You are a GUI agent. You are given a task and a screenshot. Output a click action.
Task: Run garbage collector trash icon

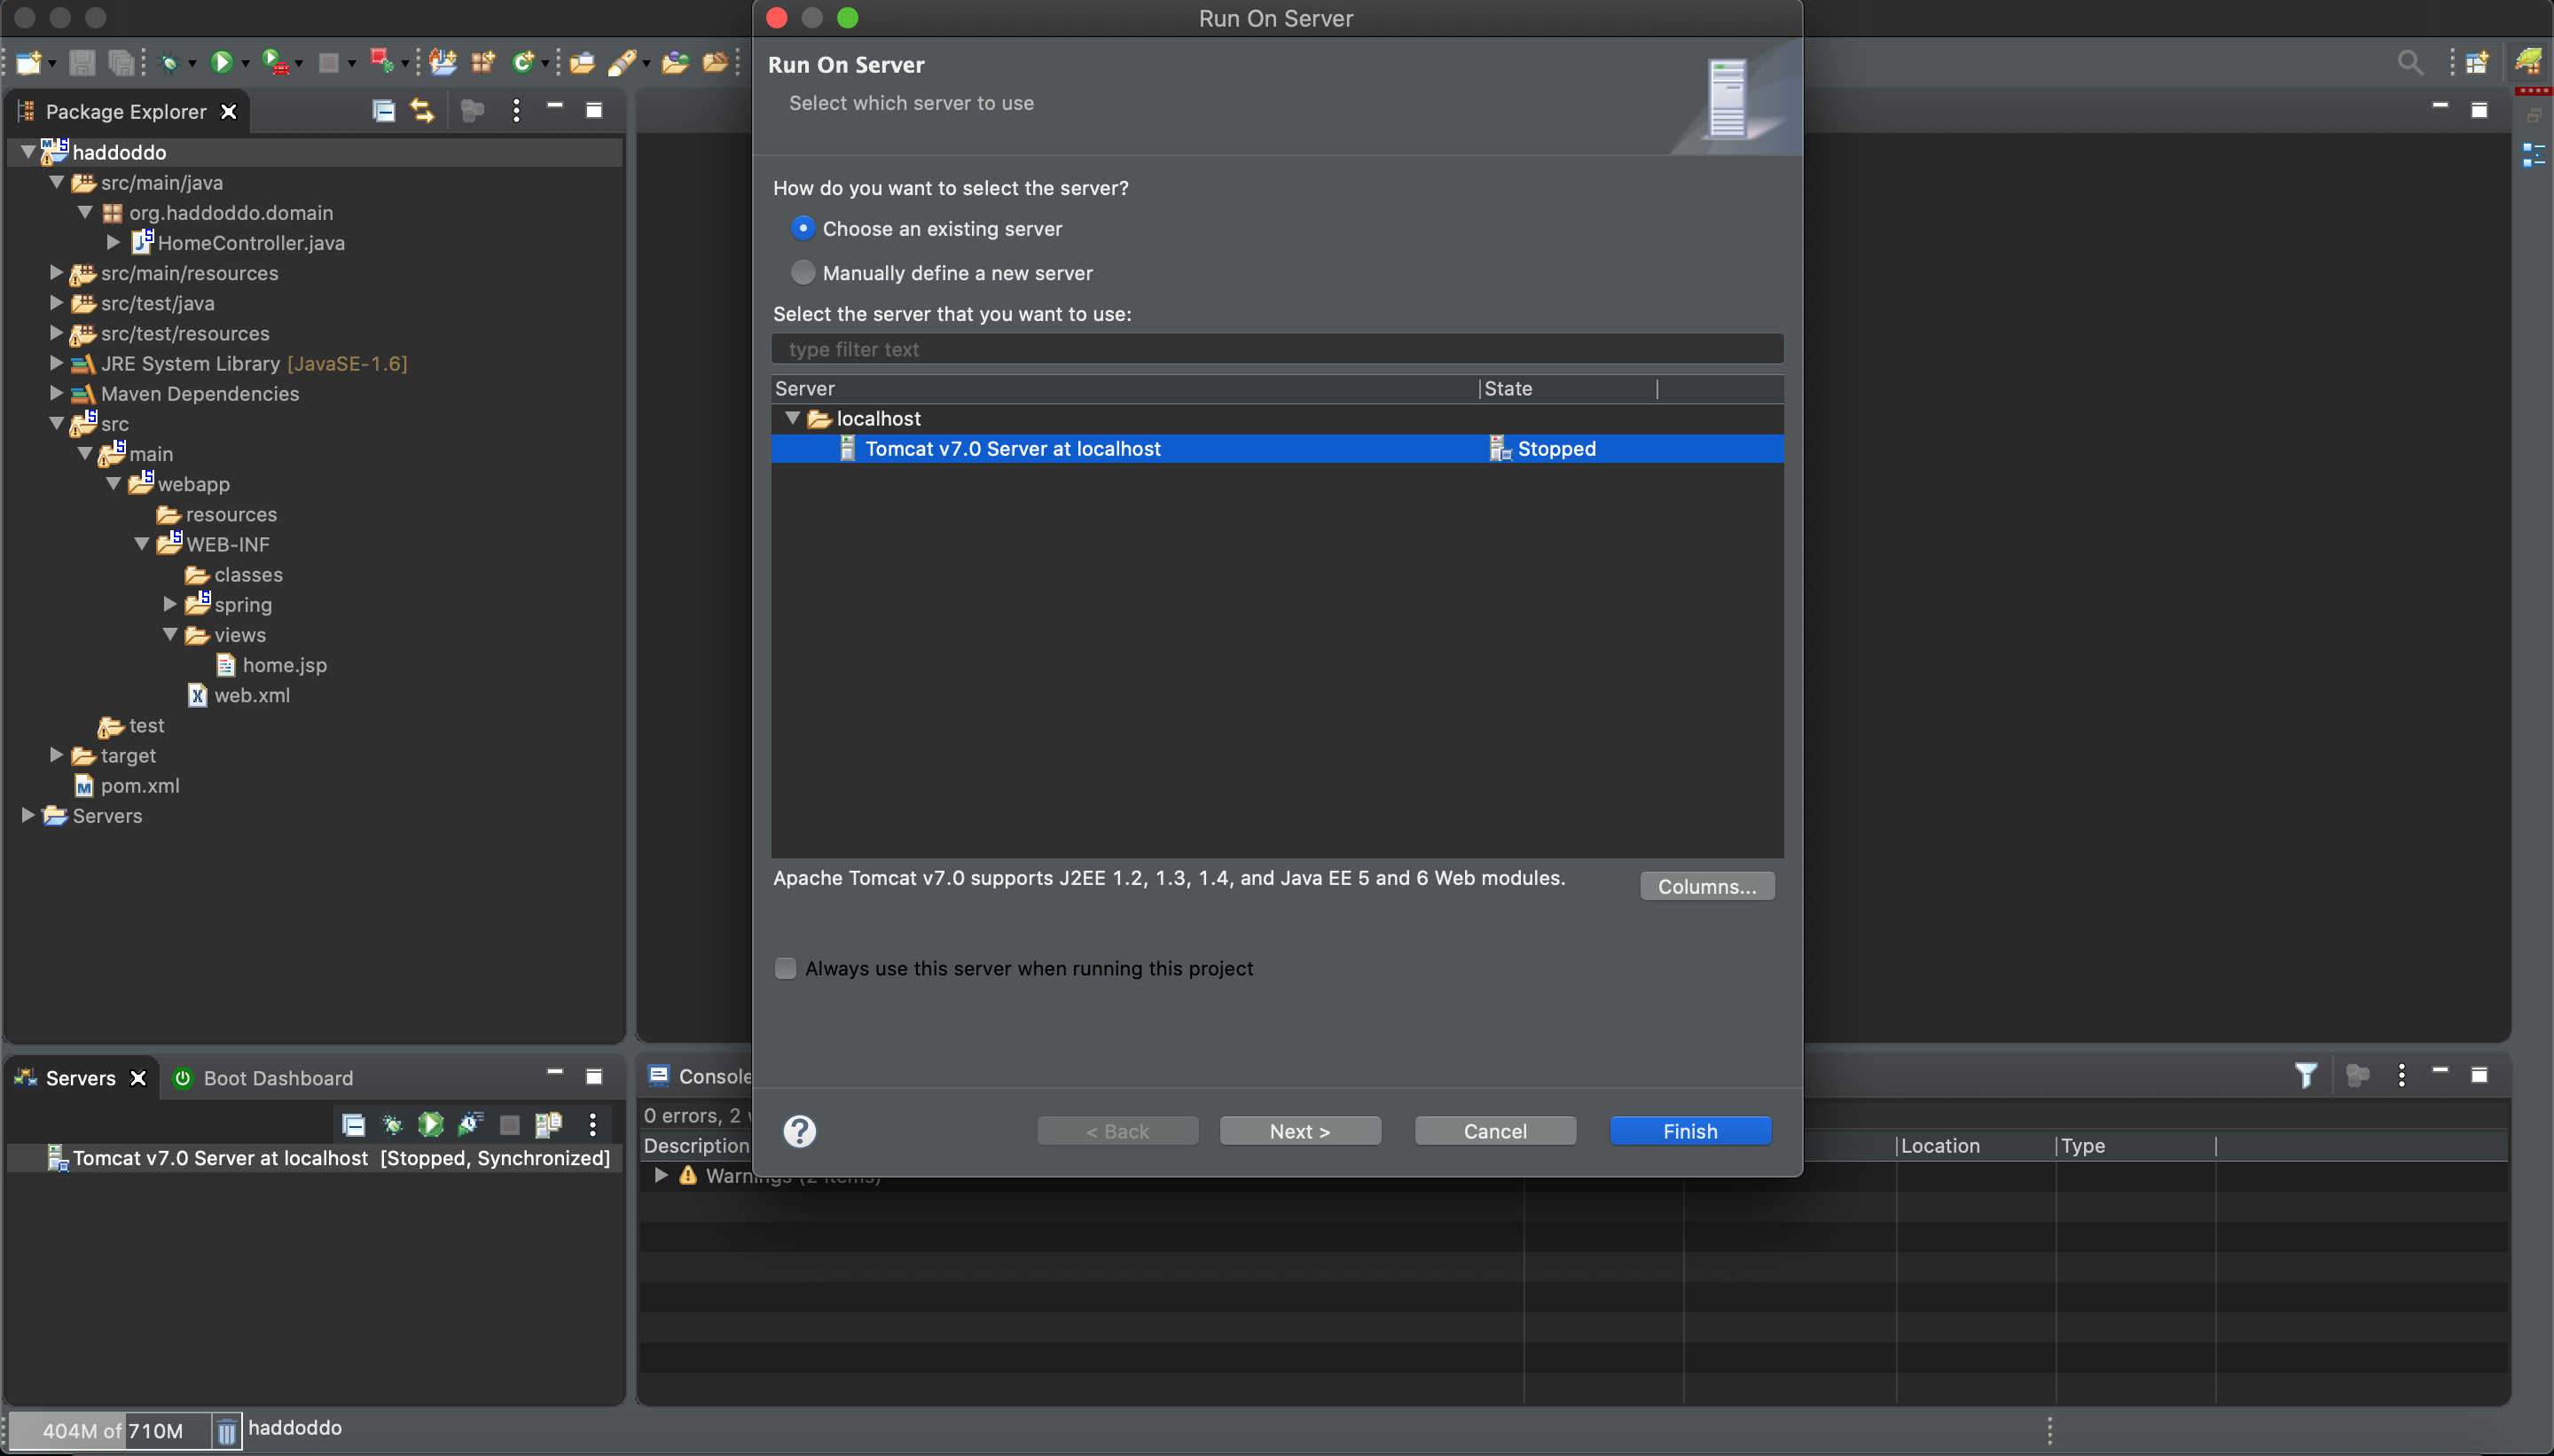(227, 1431)
